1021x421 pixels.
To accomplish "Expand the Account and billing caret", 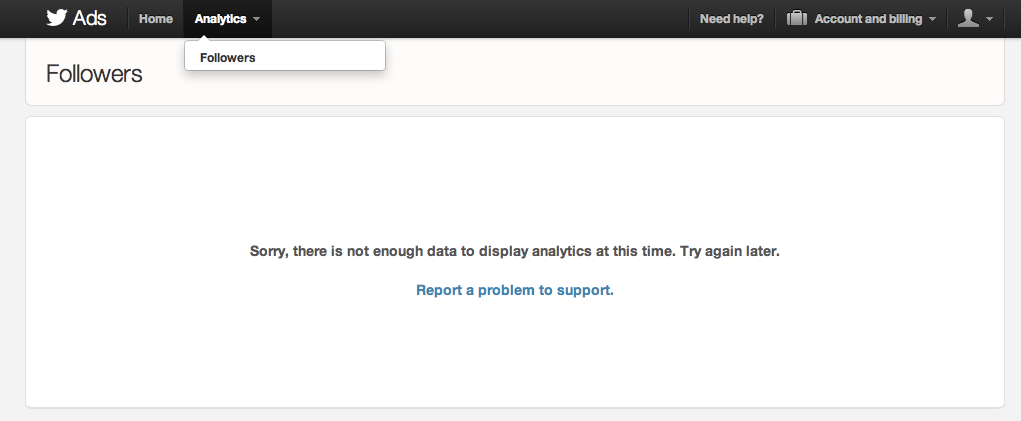I will pyautogui.click(x=932, y=20).
